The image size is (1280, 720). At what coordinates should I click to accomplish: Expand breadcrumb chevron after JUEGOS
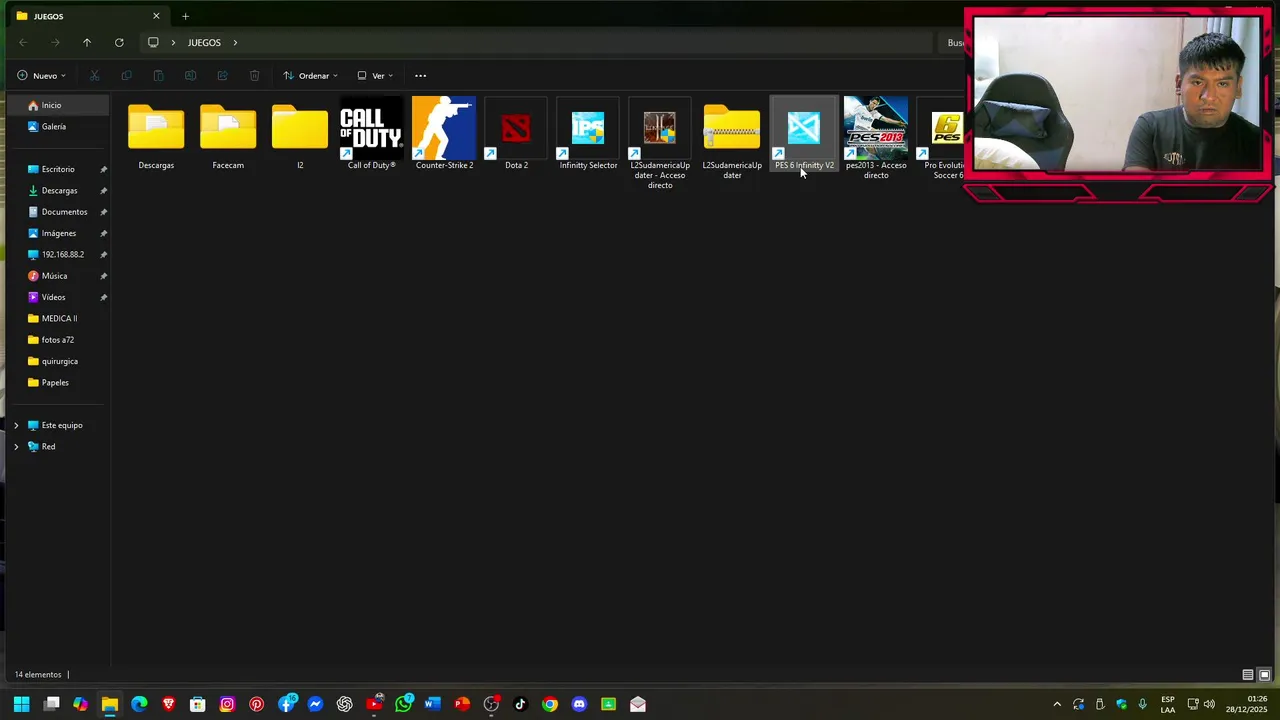pyautogui.click(x=235, y=42)
